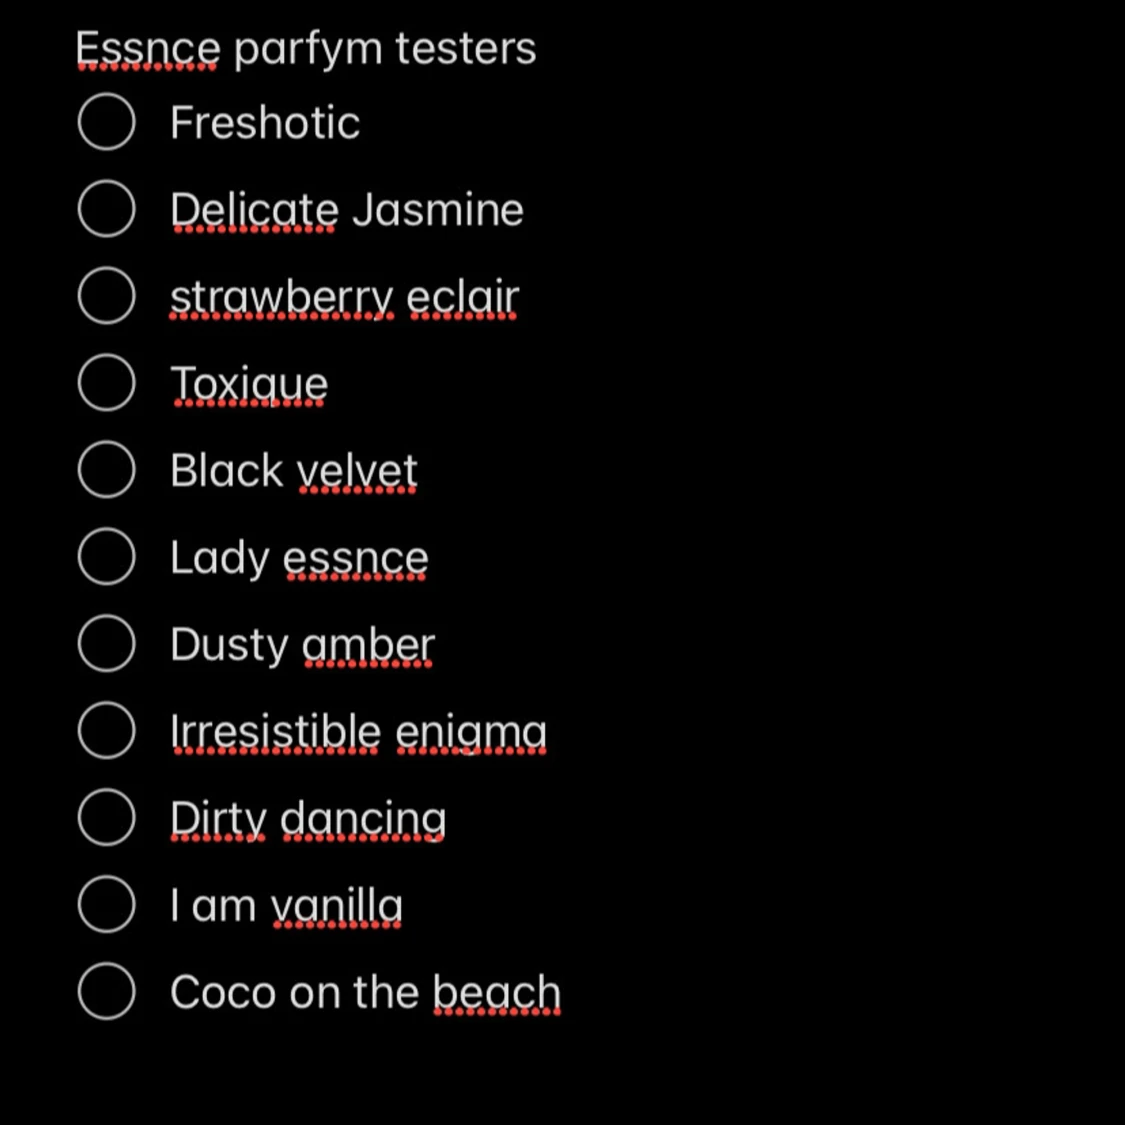Check off the Freshotic item
Image resolution: width=1125 pixels, height=1125 pixels.
106,121
